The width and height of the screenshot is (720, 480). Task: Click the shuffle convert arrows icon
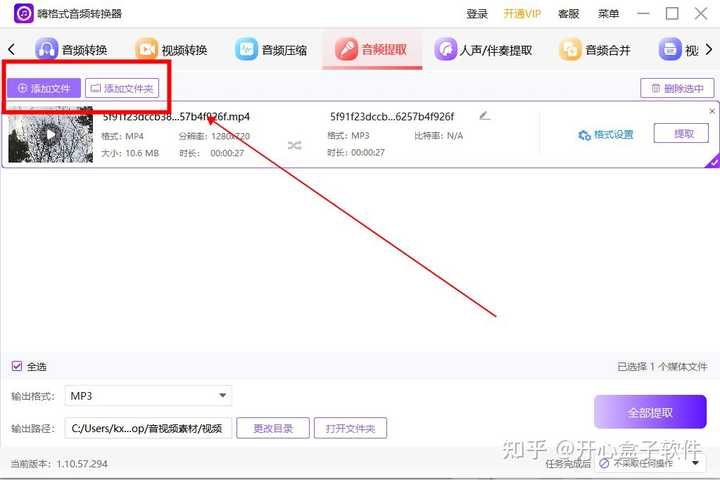point(294,146)
